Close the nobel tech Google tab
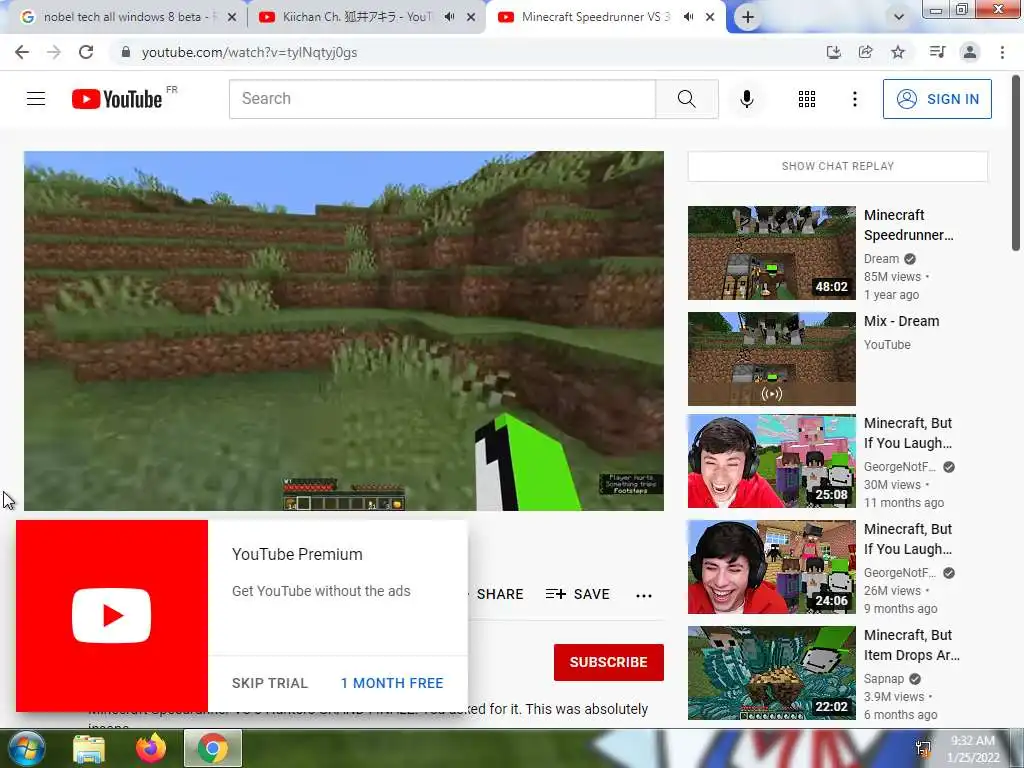1024x768 pixels. coord(232,18)
